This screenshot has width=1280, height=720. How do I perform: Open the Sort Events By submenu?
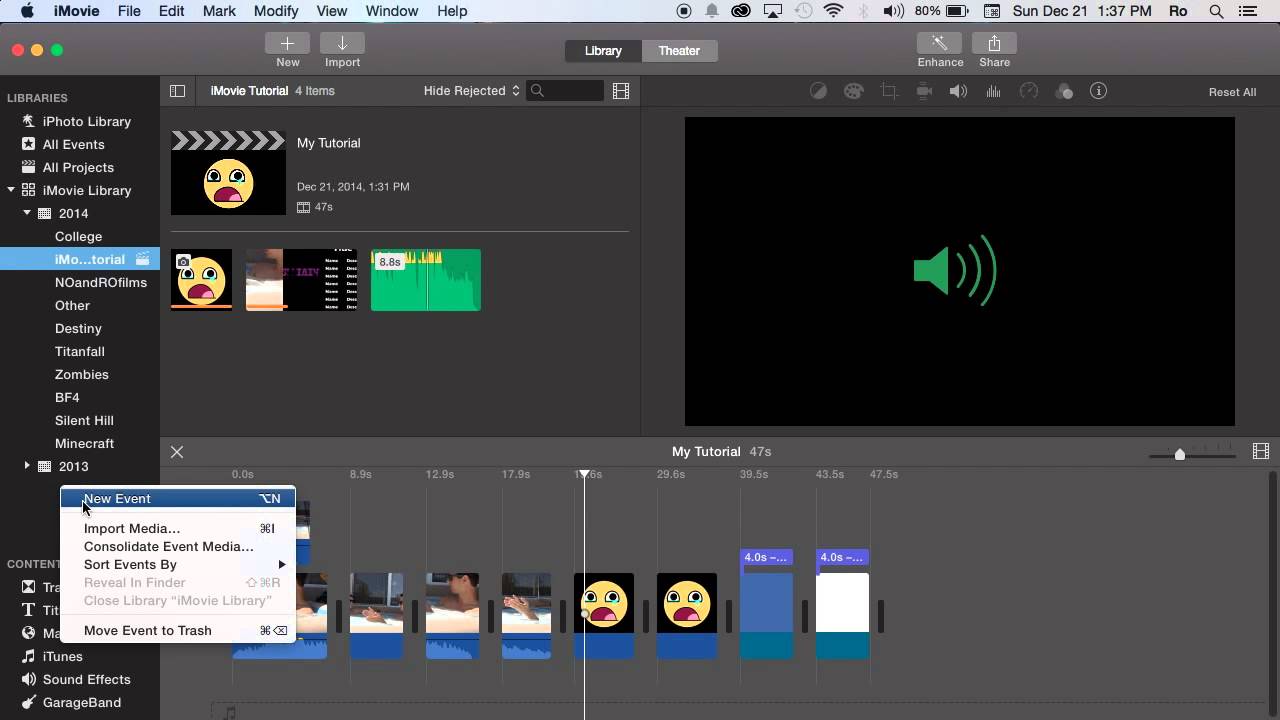click(178, 564)
